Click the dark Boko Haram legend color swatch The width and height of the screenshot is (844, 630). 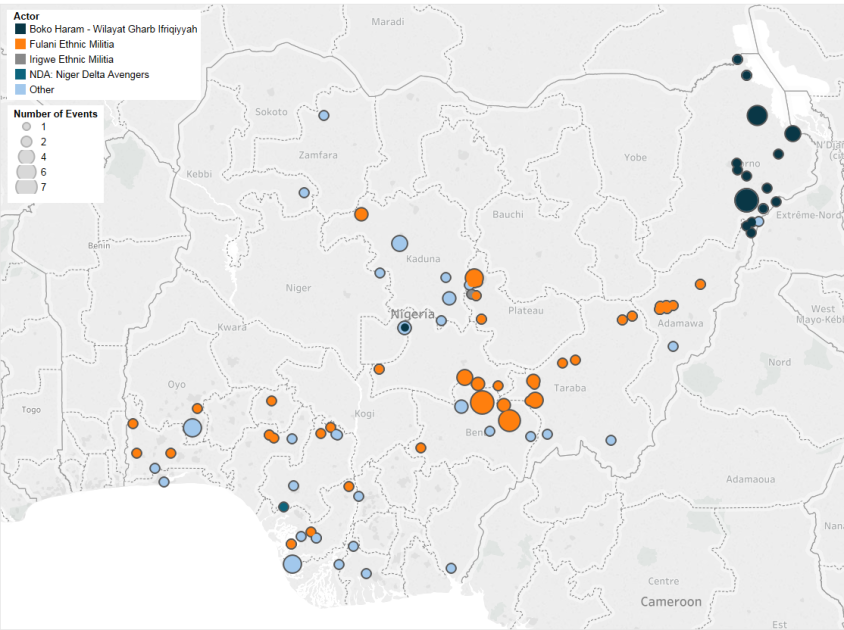pos(21,30)
